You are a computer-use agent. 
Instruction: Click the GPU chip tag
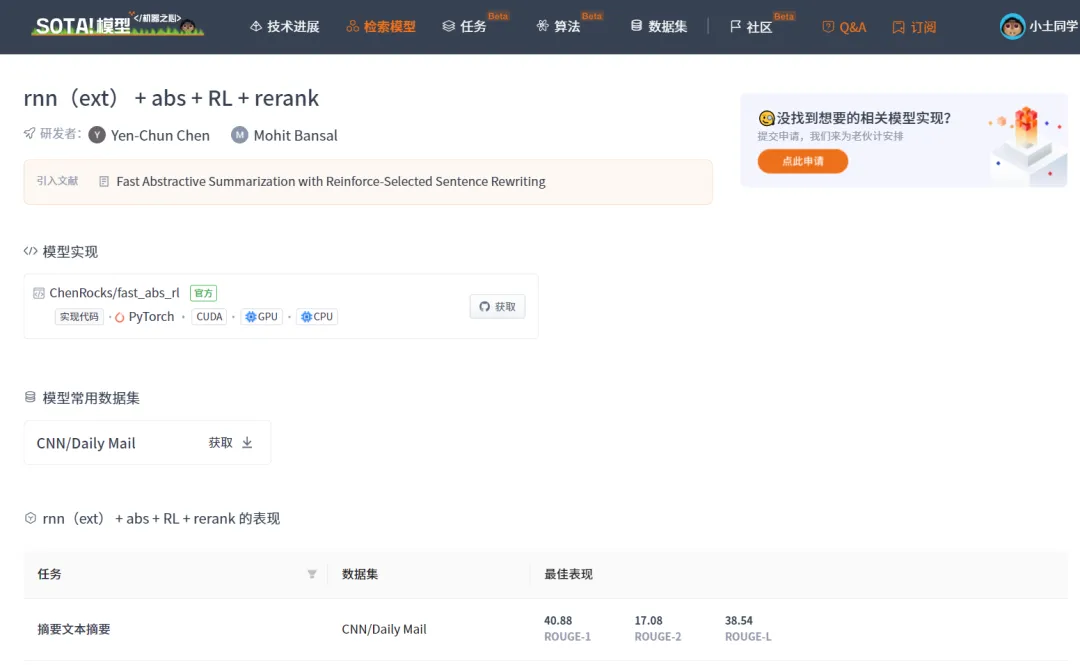tap(262, 317)
